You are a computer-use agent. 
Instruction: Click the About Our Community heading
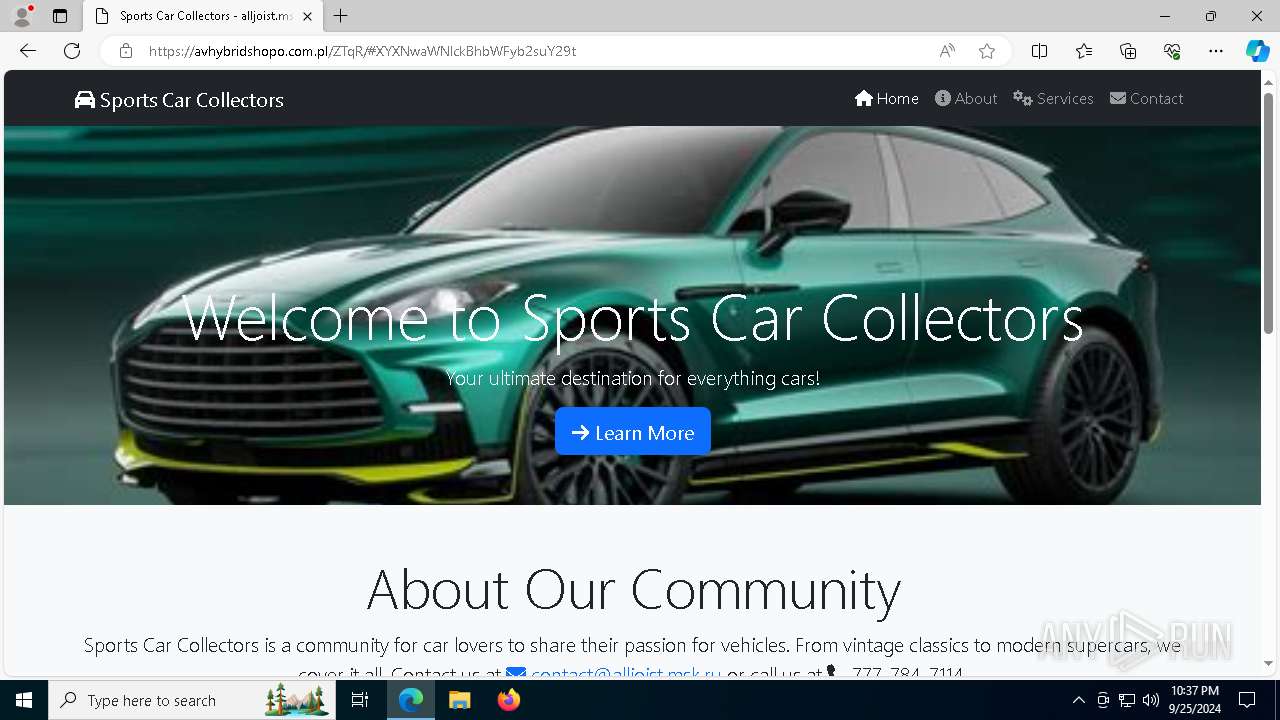[x=634, y=589]
